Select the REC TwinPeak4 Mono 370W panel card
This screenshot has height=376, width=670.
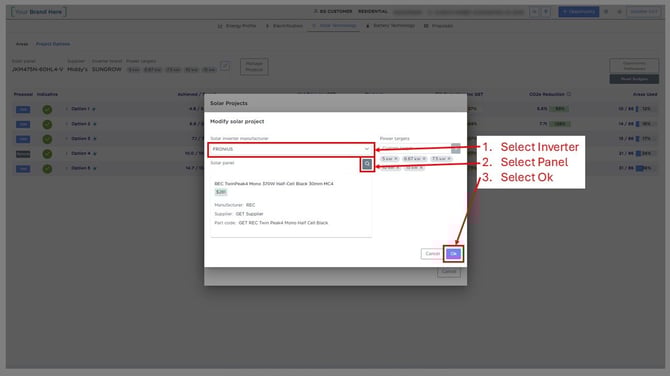pos(291,206)
